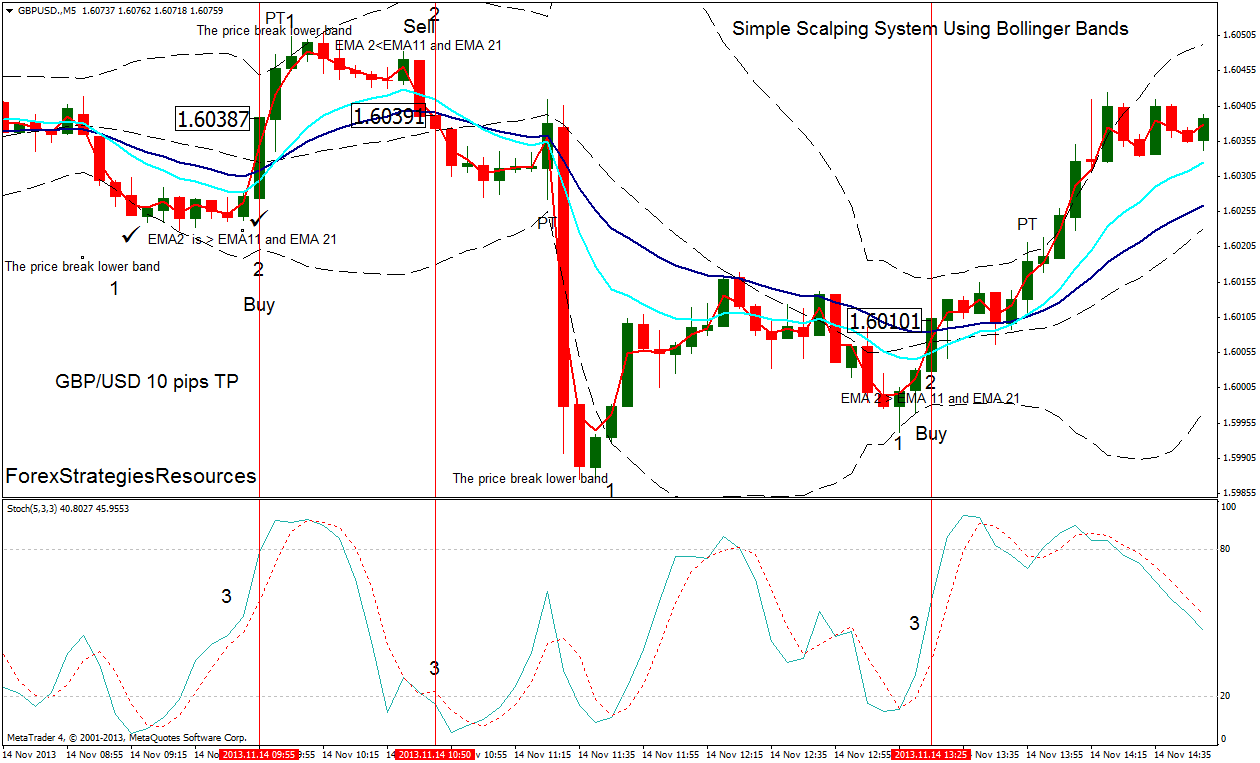Click the 14 Nov 09:15 time axis label
The image size is (1260, 763).
click(x=161, y=754)
